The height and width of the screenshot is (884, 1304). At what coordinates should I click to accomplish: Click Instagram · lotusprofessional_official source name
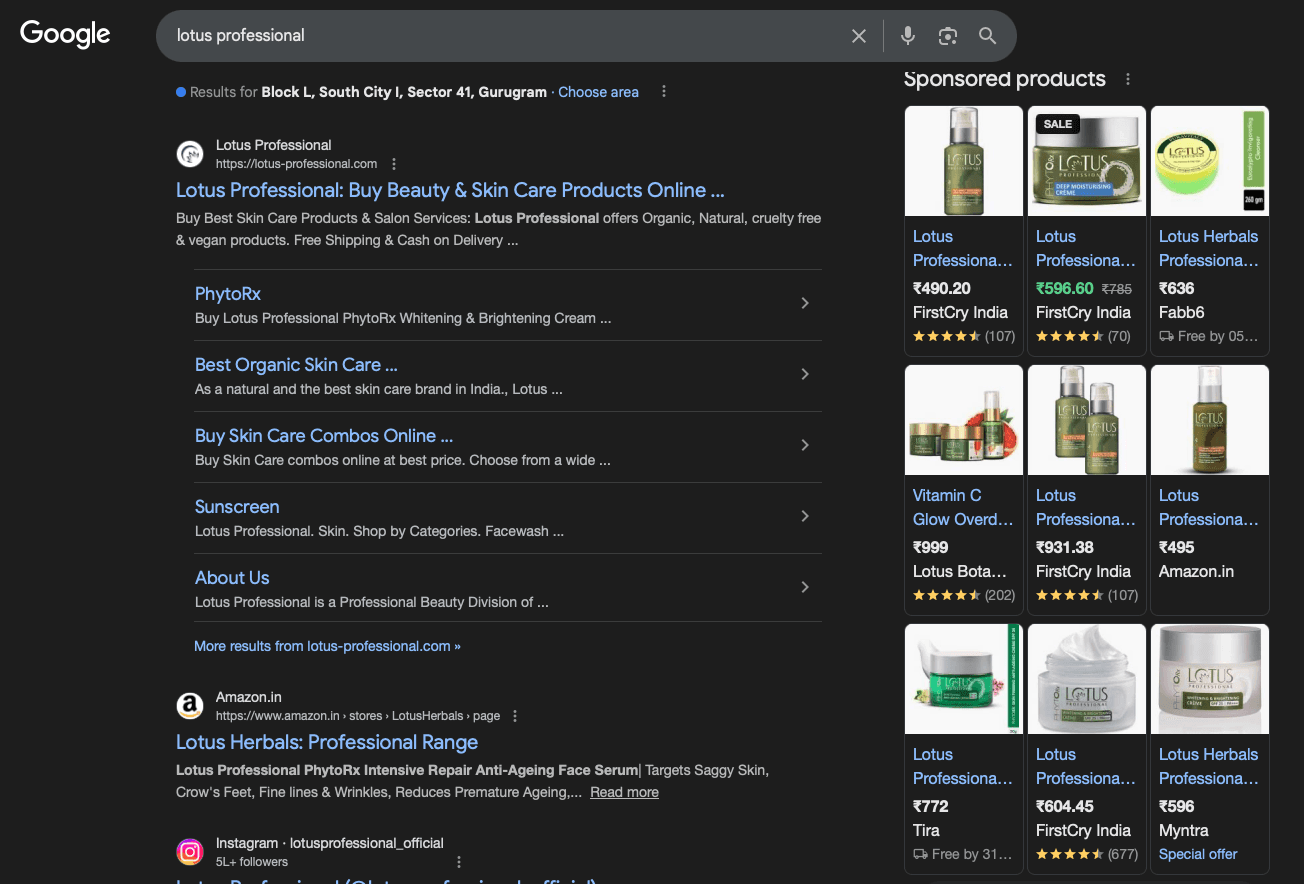pyautogui.click(x=330, y=843)
